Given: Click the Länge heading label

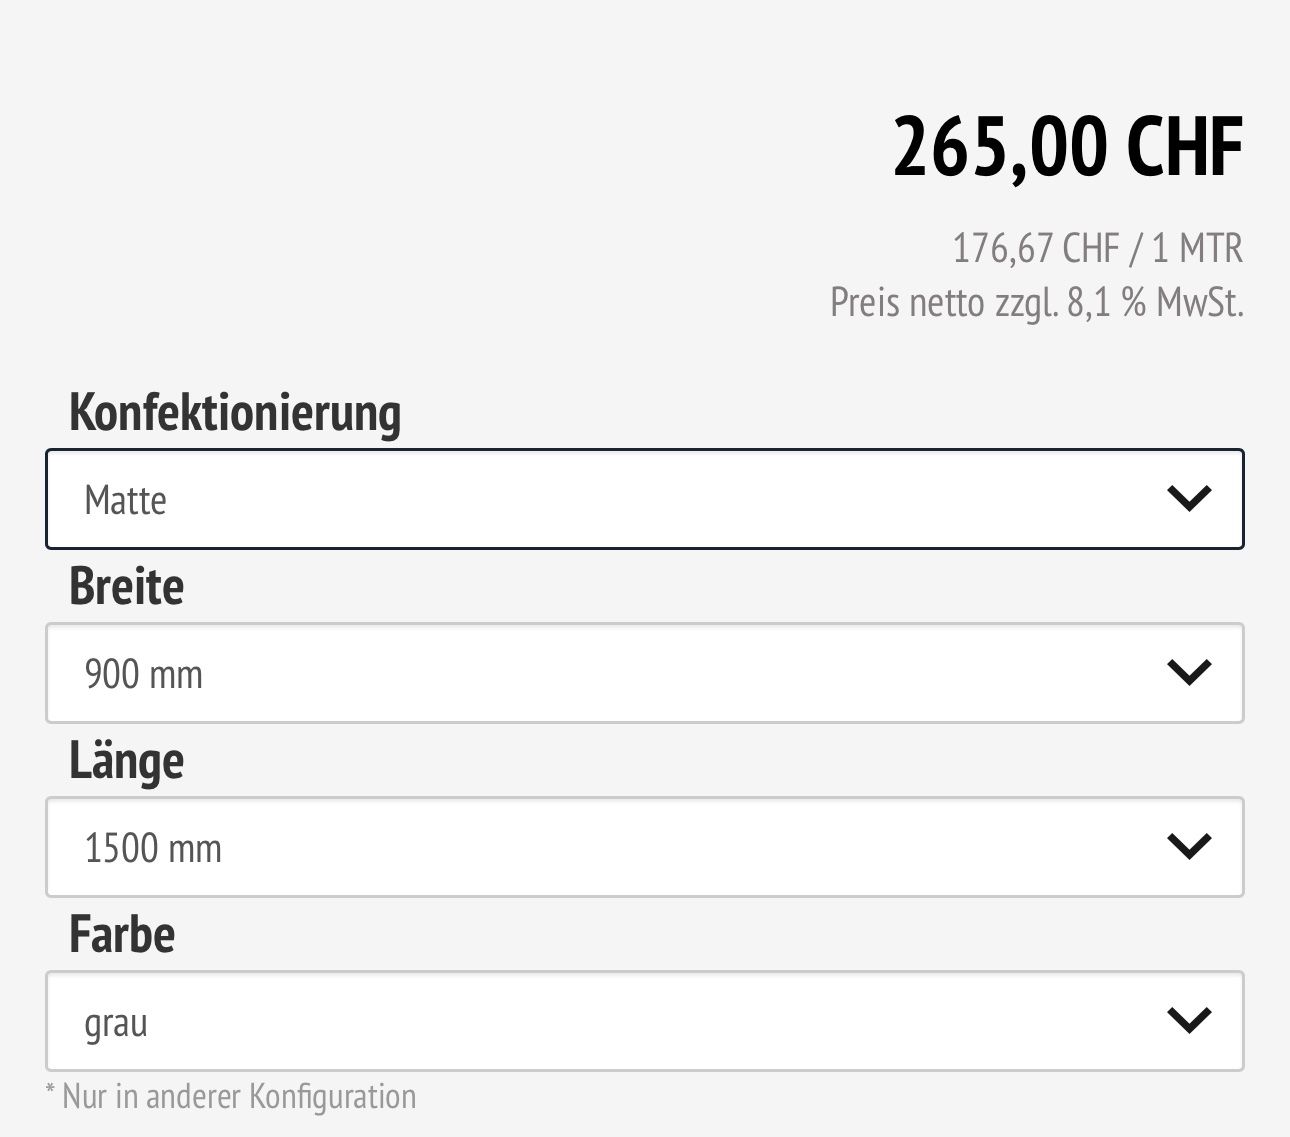Looking at the screenshot, I should pos(127,761).
